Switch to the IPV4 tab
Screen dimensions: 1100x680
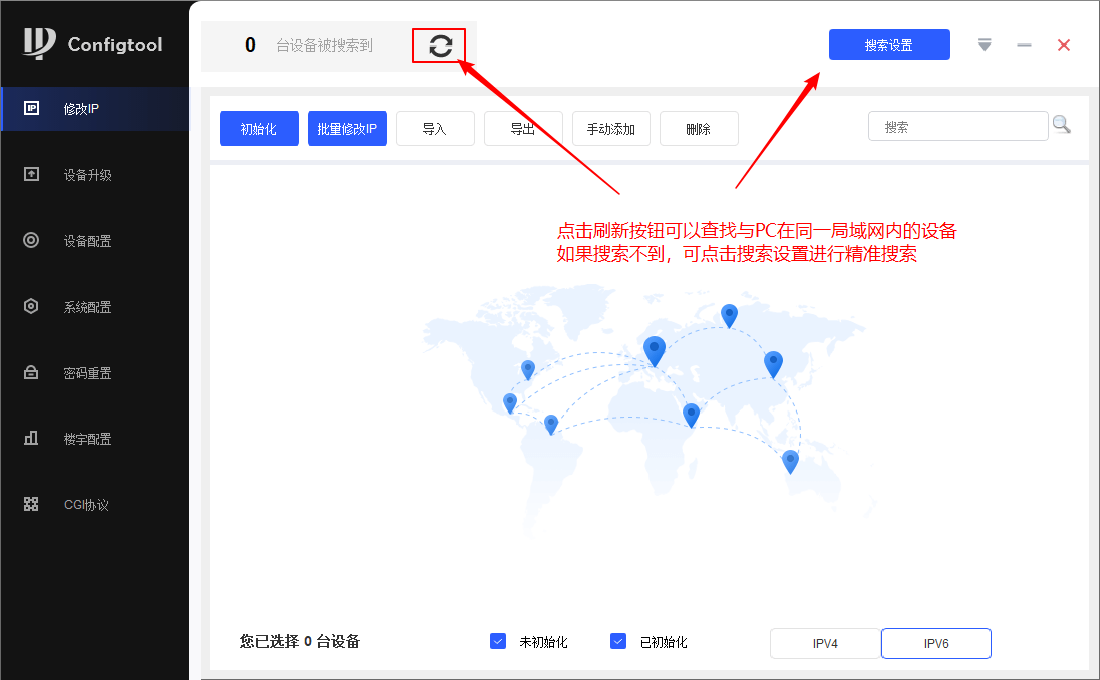[x=825, y=644]
